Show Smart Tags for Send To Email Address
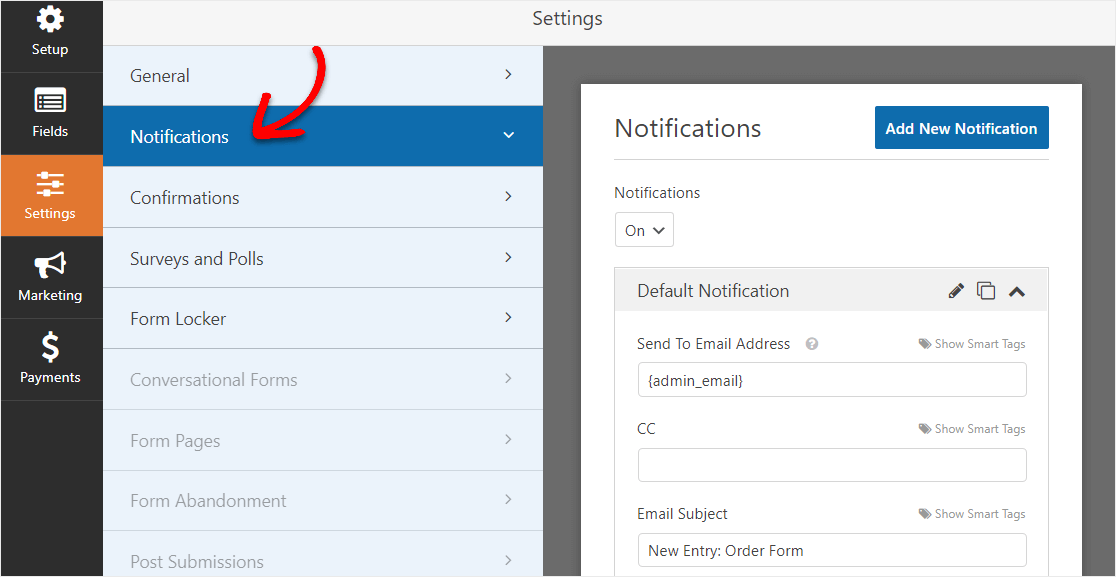The width and height of the screenshot is (1116, 577). (x=972, y=344)
